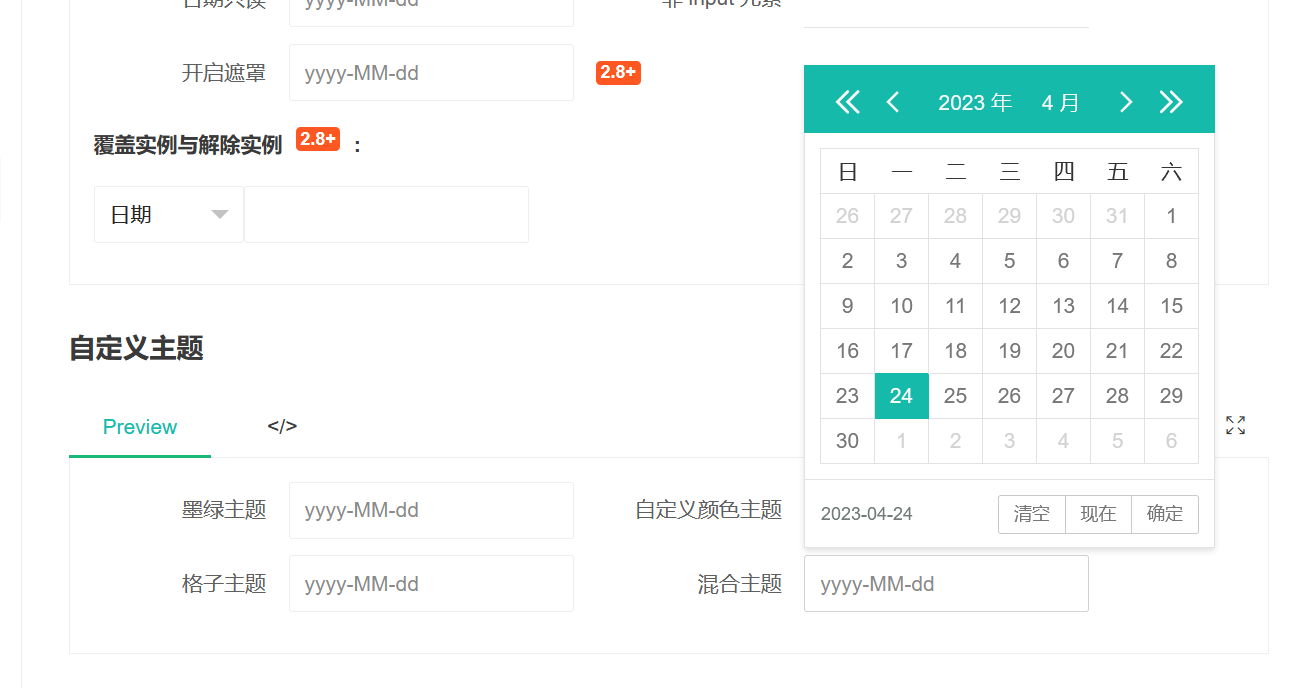The width and height of the screenshot is (1303, 688).
Task: Click the 4 月 header to pick month
Action: click(1060, 101)
